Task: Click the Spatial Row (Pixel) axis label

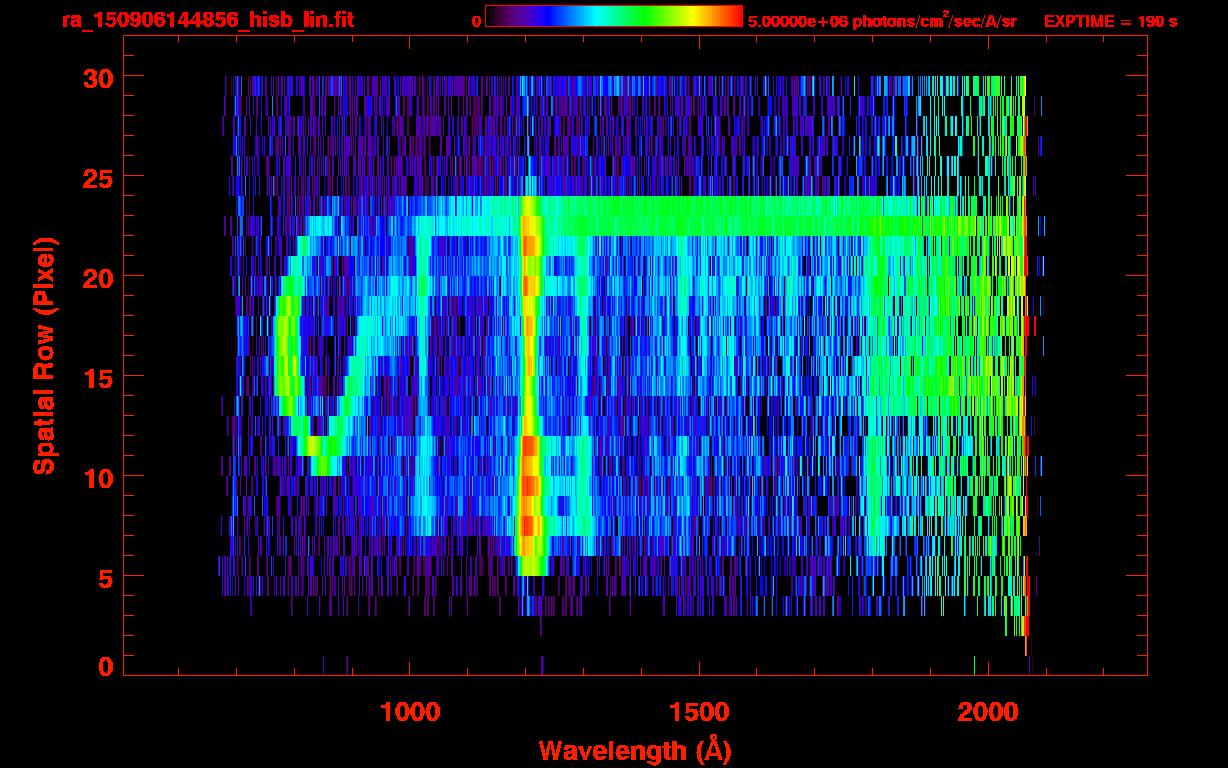Action: pos(45,356)
